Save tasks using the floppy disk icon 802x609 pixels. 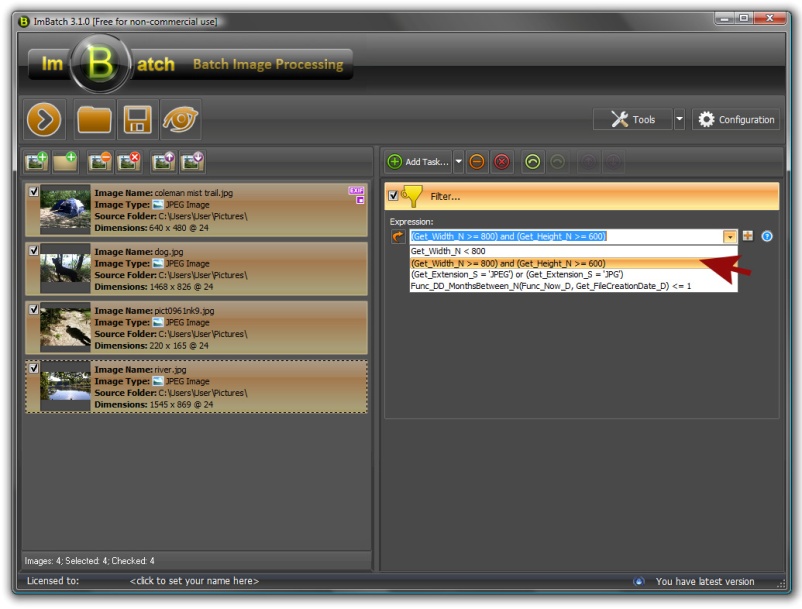point(137,120)
